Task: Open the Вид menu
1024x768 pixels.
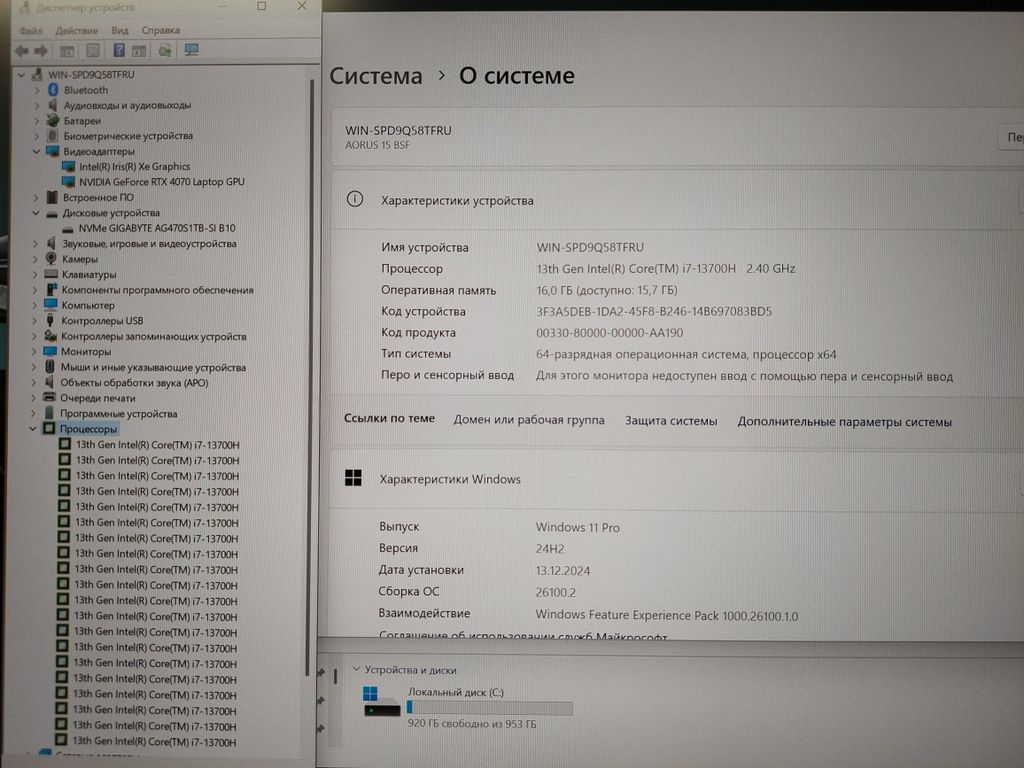Action: (120, 31)
